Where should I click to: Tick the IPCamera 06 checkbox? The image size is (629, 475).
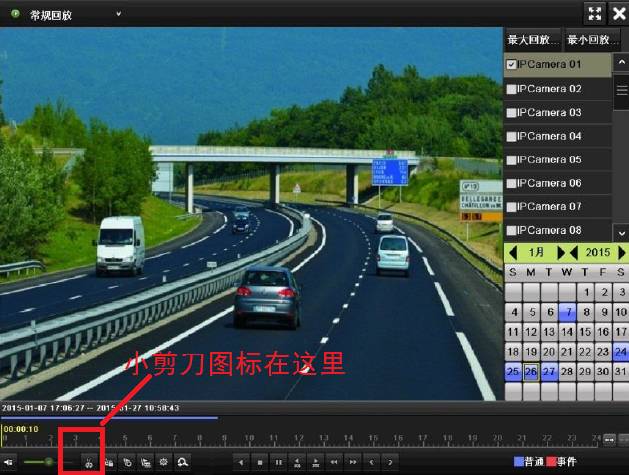511,184
